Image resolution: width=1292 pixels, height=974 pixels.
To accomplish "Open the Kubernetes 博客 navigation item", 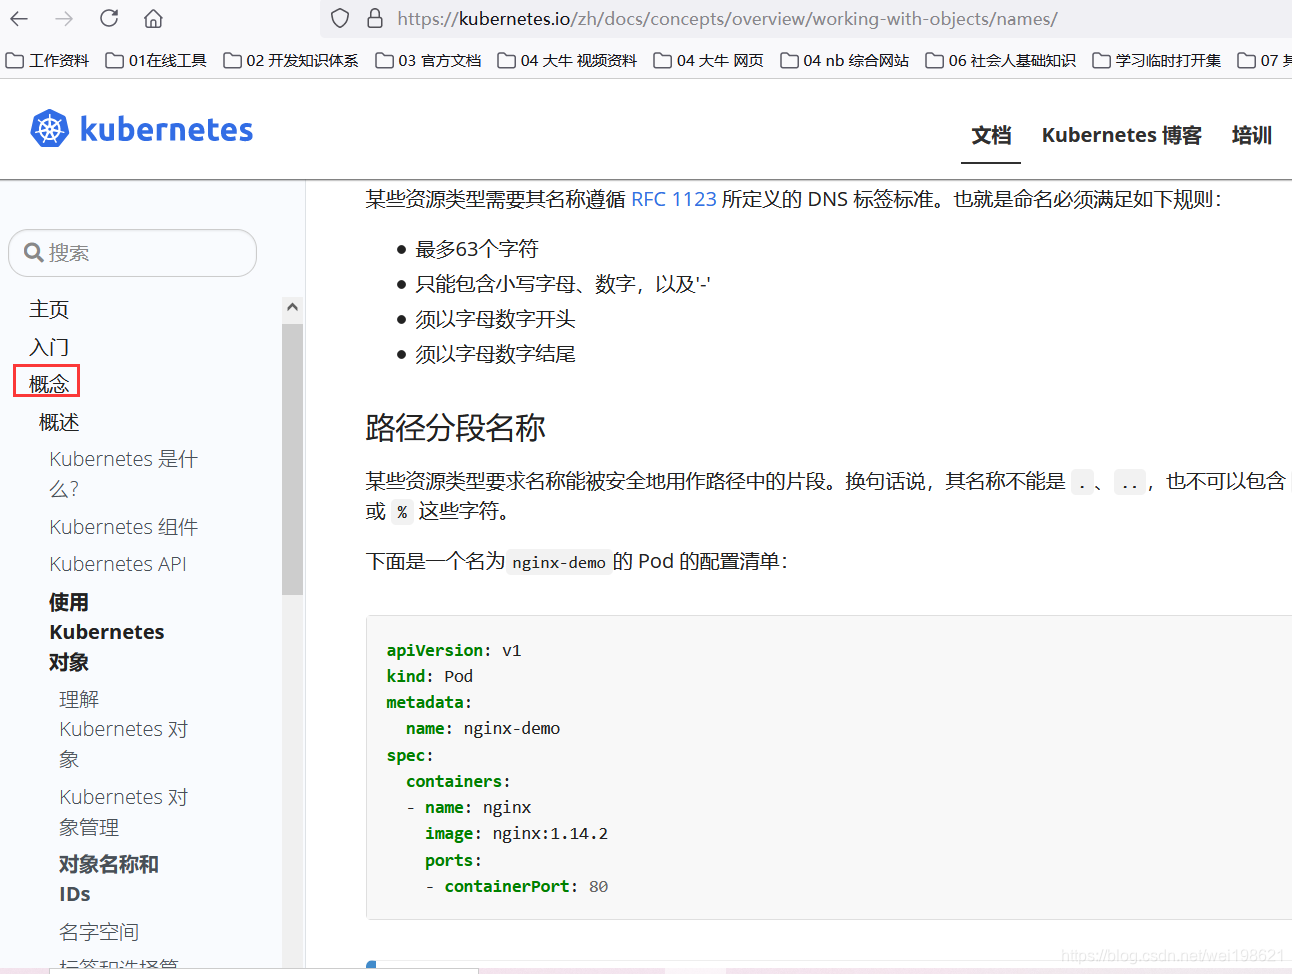I will [1121, 135].
